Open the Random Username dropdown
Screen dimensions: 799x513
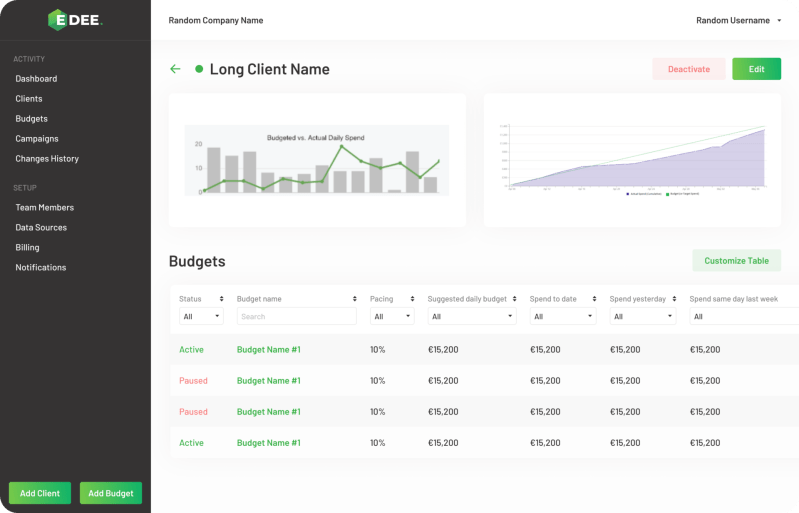pyautogui.click(x=738, y=20)
